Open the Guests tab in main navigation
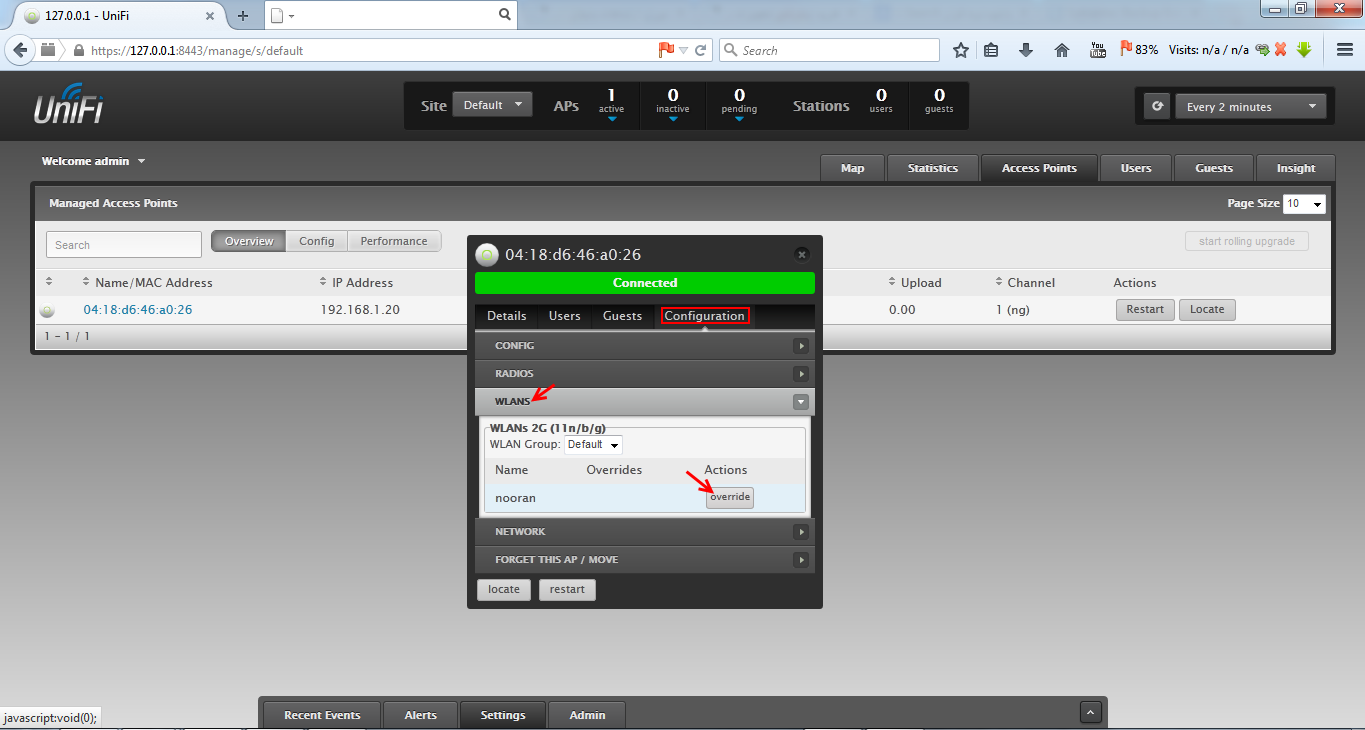Viewport: 1365px width, 730px height. coord(1214,168)
